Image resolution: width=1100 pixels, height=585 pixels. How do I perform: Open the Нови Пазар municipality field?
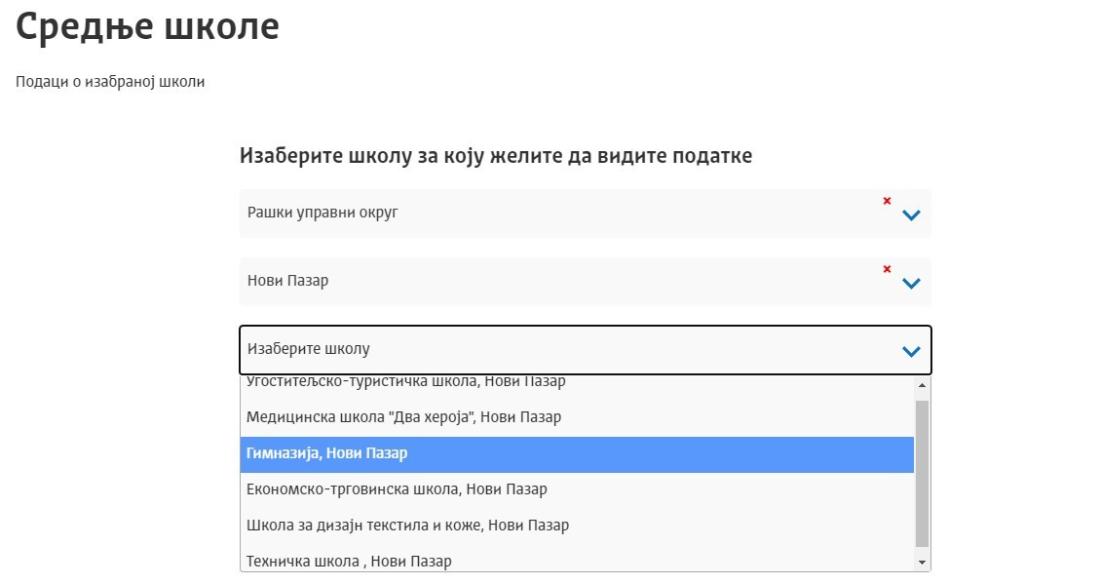[x=585, y=281]
